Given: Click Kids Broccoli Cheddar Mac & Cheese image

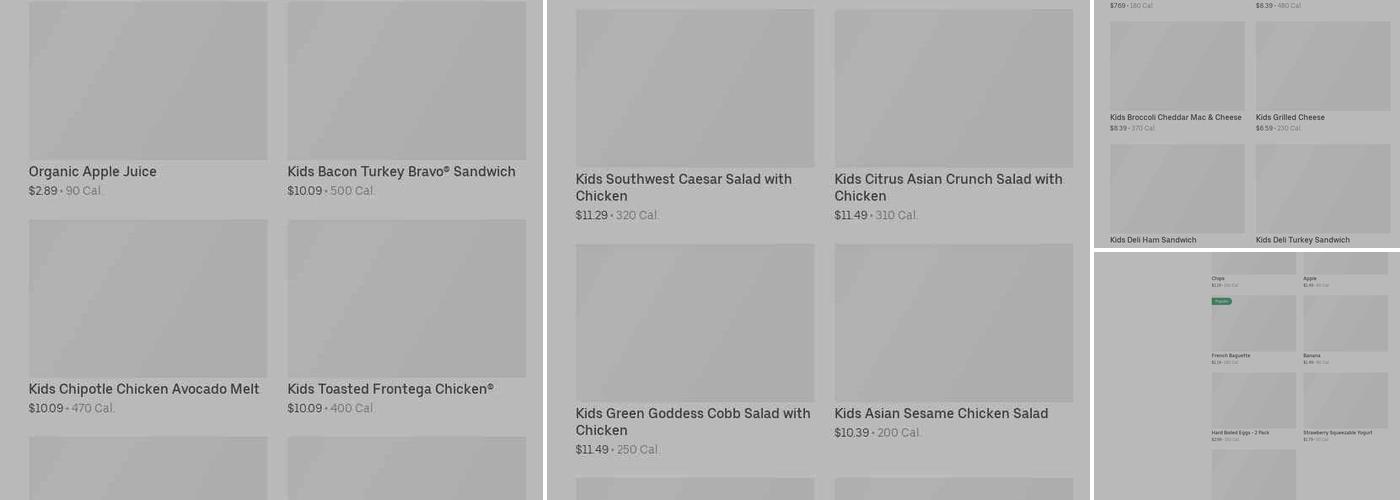Looking at the screenshot, I should point(1177,66).
